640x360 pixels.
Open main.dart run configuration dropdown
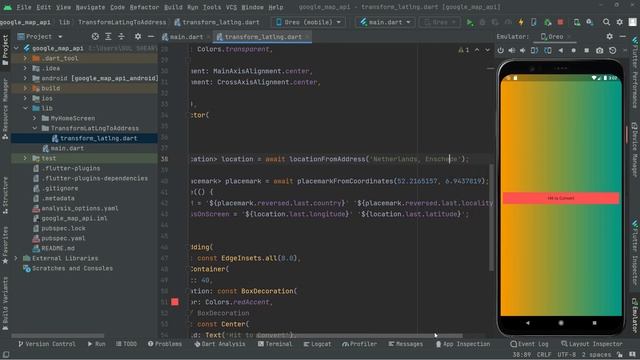pos(385,22)
